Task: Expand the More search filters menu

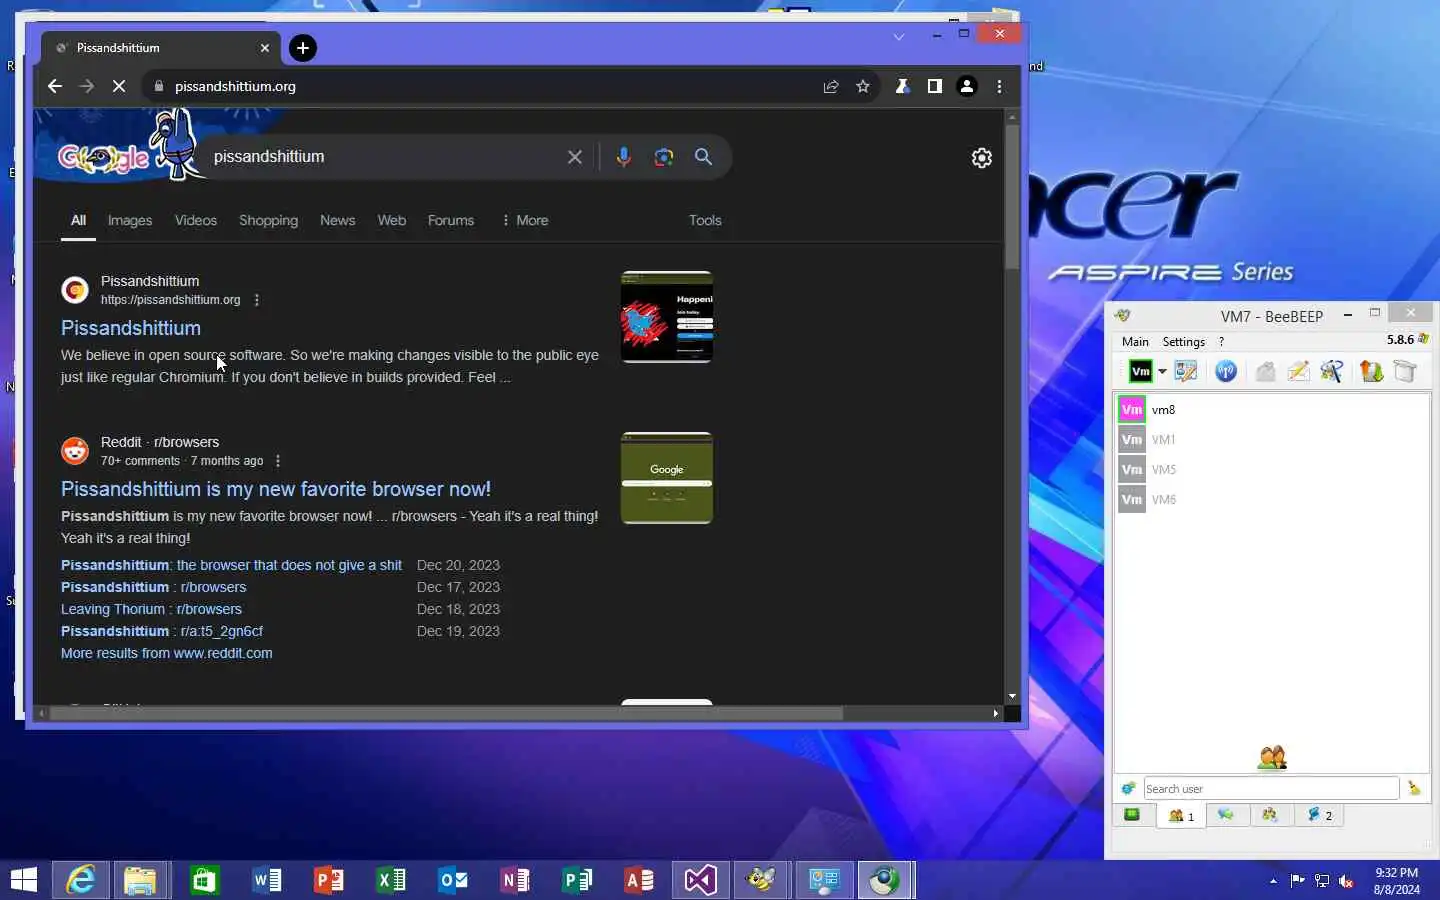Action: [525, 220]
